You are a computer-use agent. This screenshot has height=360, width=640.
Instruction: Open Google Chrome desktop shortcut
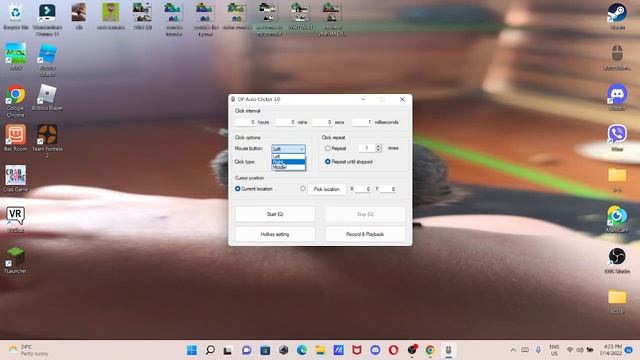[x=16, y=101]
